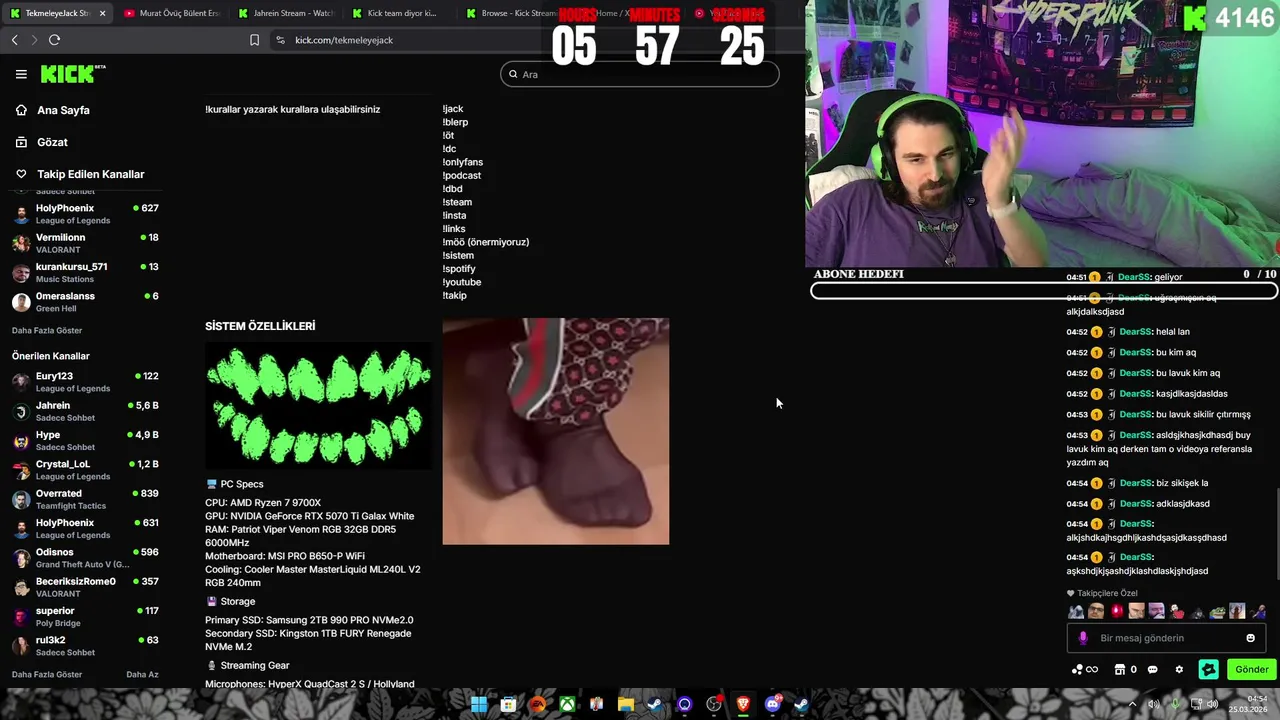Click the Abone Hedefi progress bar
1280x720 pixels.
[1044, 291]
